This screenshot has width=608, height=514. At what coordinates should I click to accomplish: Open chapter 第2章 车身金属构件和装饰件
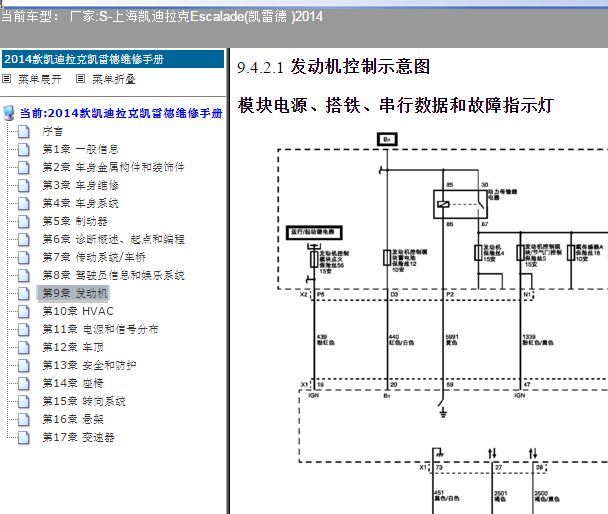[x=113, y=167]
